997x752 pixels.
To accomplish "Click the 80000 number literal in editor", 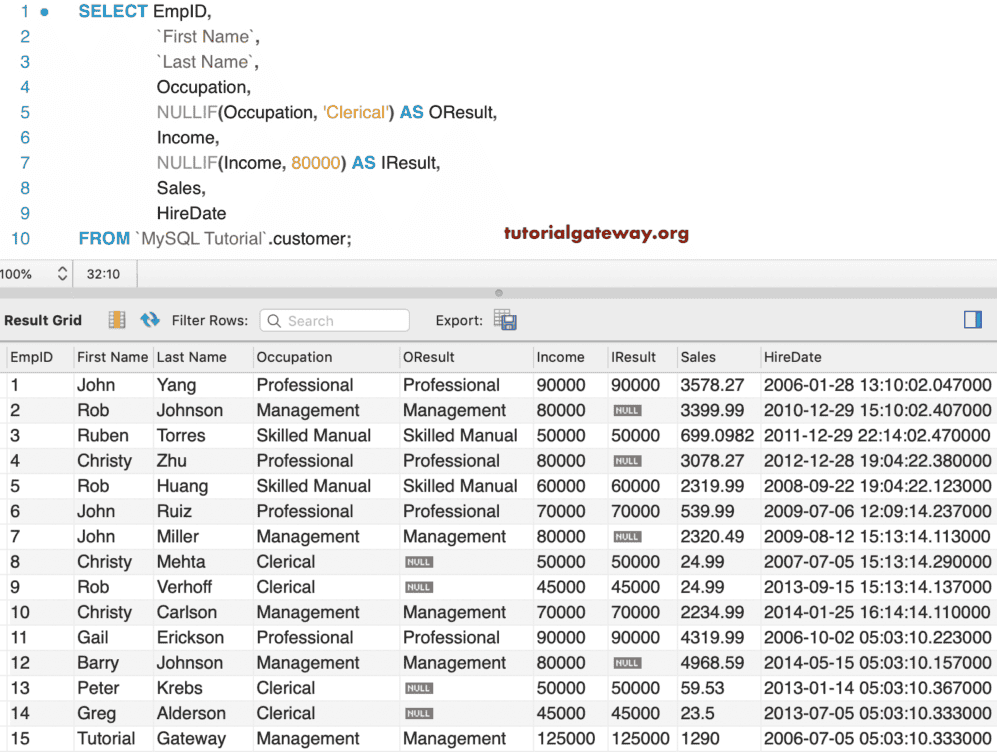I will 316,163.
